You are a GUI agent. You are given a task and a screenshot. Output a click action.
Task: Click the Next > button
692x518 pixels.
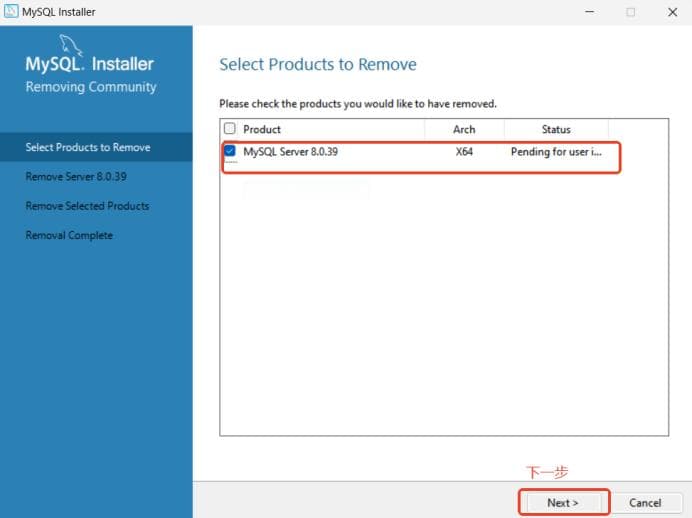563,503
